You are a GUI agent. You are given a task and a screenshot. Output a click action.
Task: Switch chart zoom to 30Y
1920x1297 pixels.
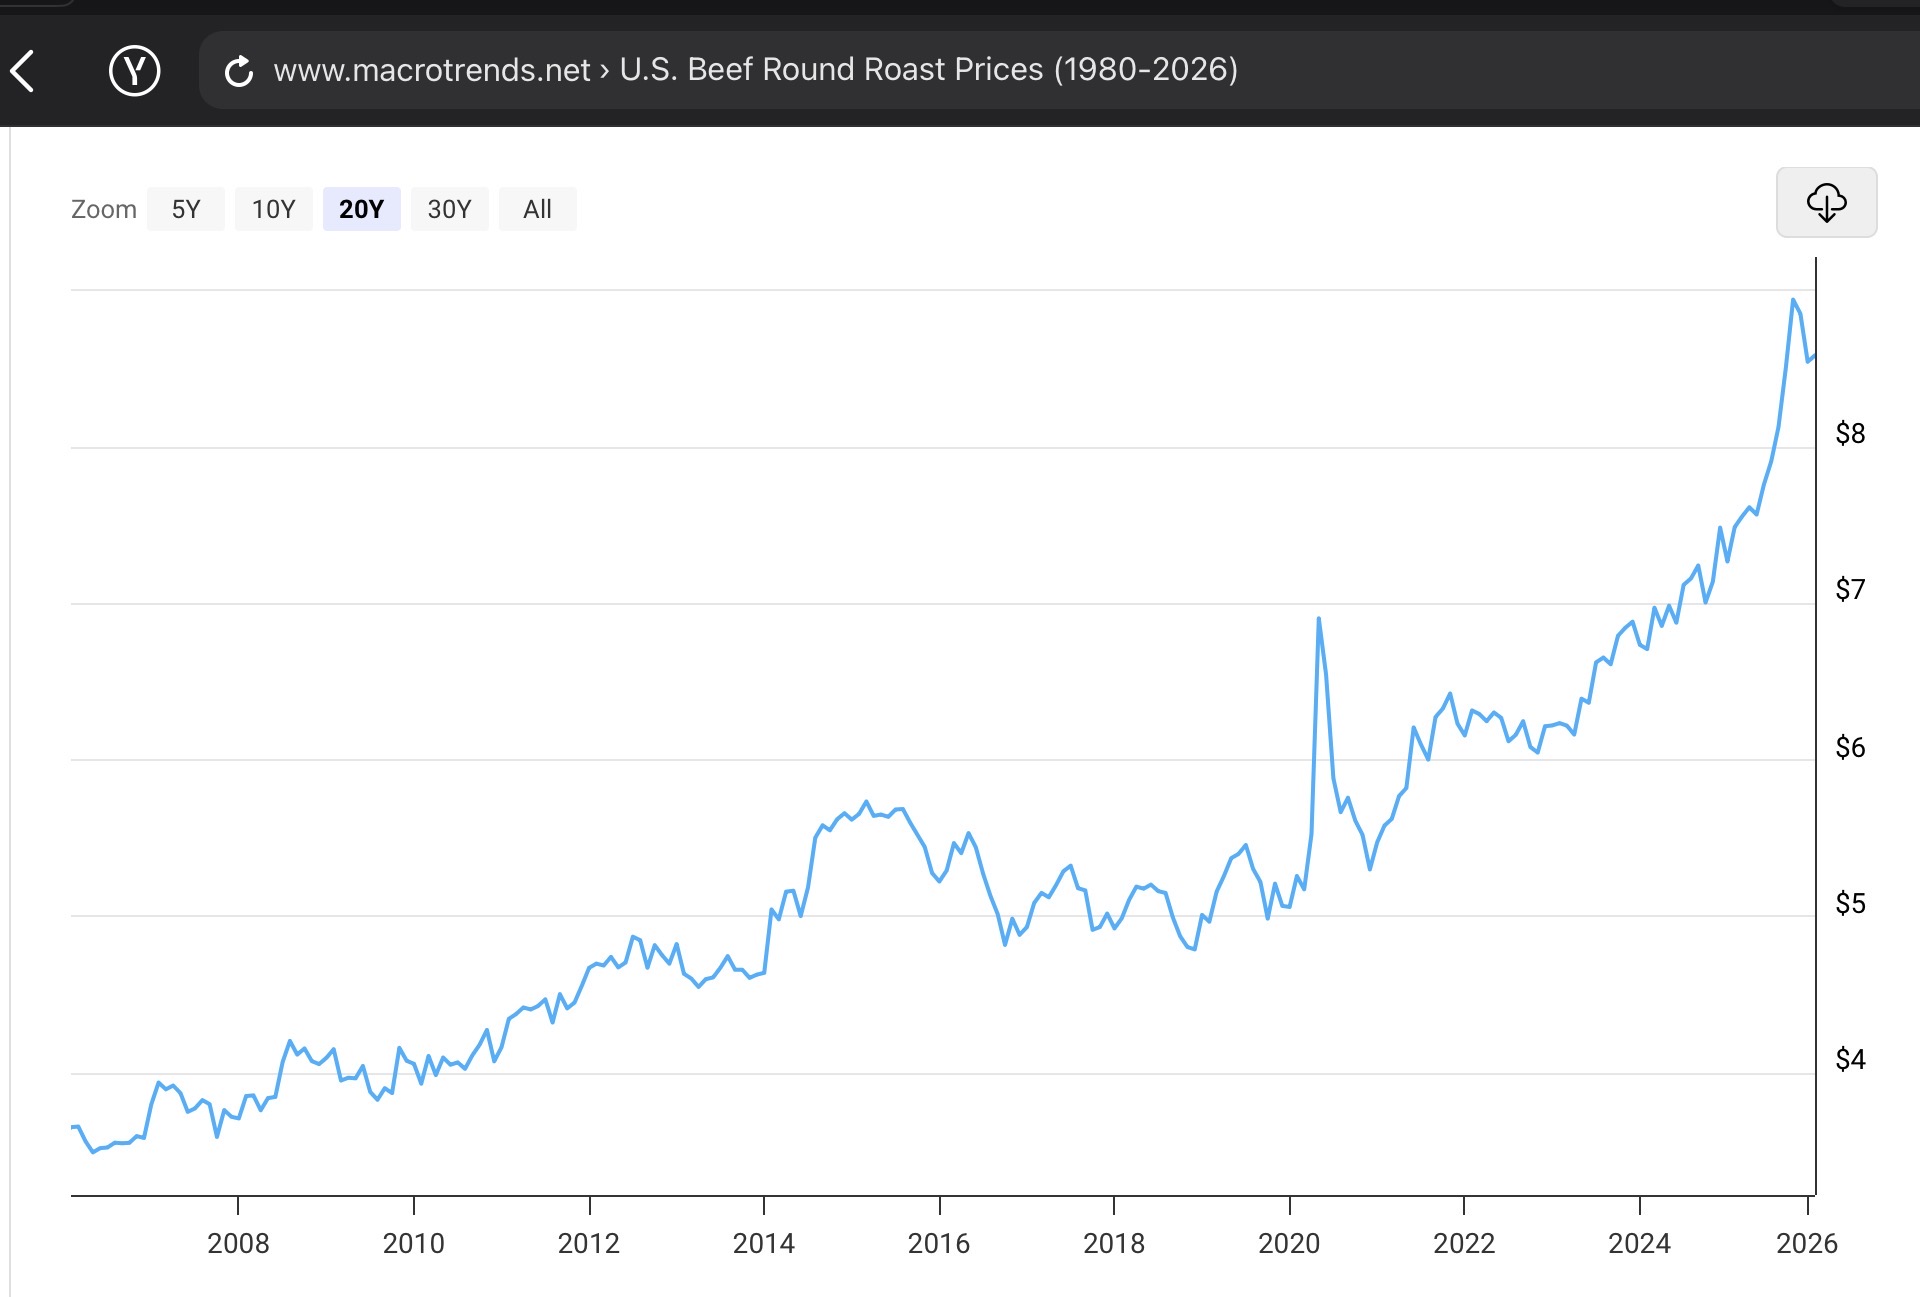pos(449,209)
